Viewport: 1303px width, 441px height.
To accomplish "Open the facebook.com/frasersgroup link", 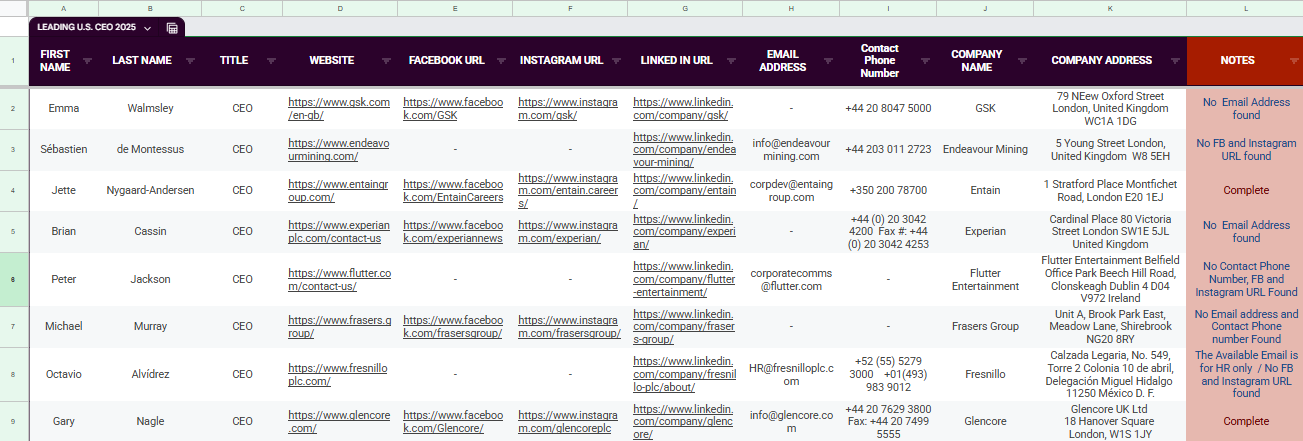I will pos(453,326).
